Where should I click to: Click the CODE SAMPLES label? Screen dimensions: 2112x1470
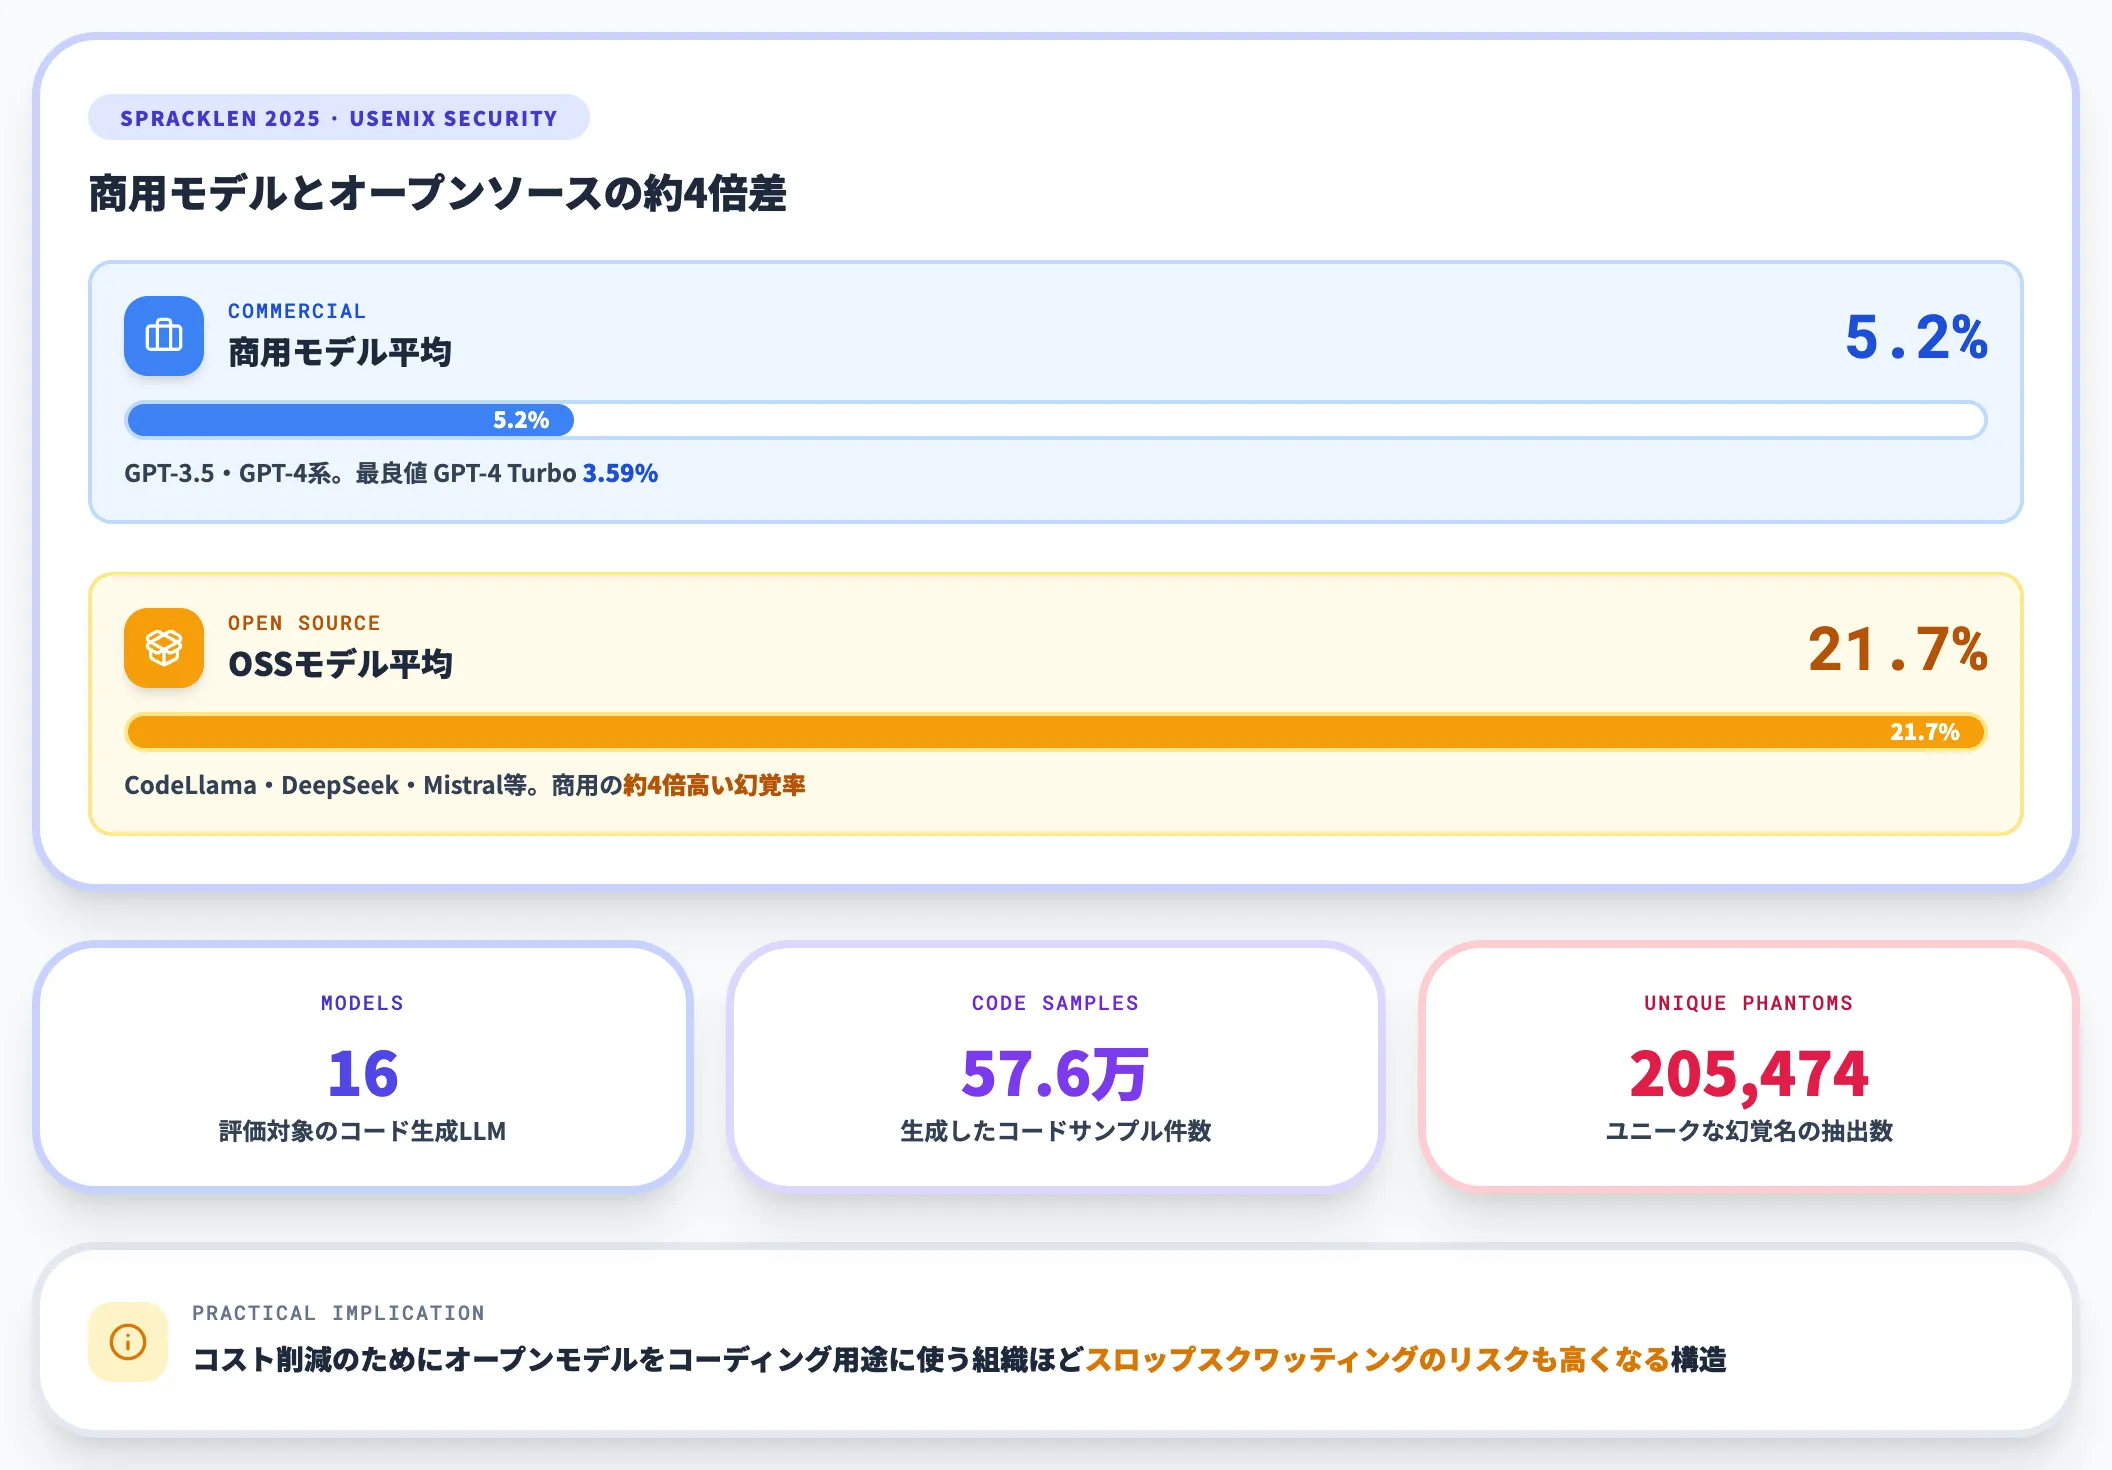click(1056, 1003)
